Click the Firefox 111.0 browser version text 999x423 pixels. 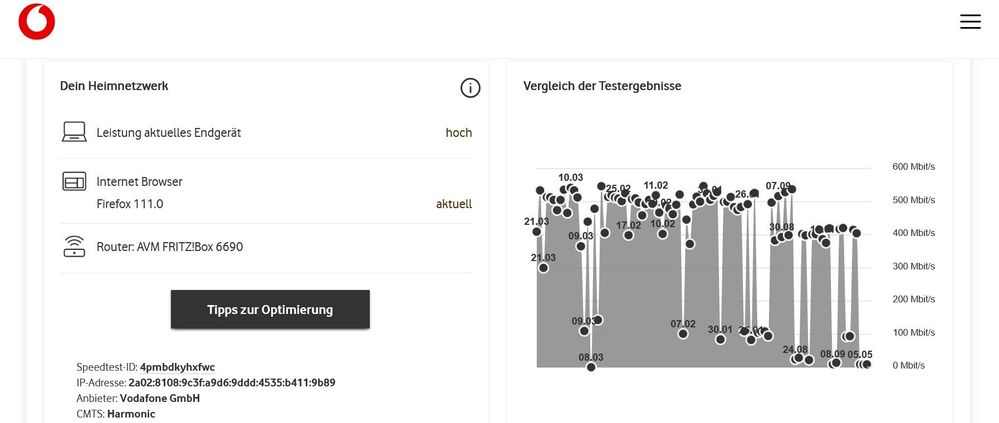130,204
